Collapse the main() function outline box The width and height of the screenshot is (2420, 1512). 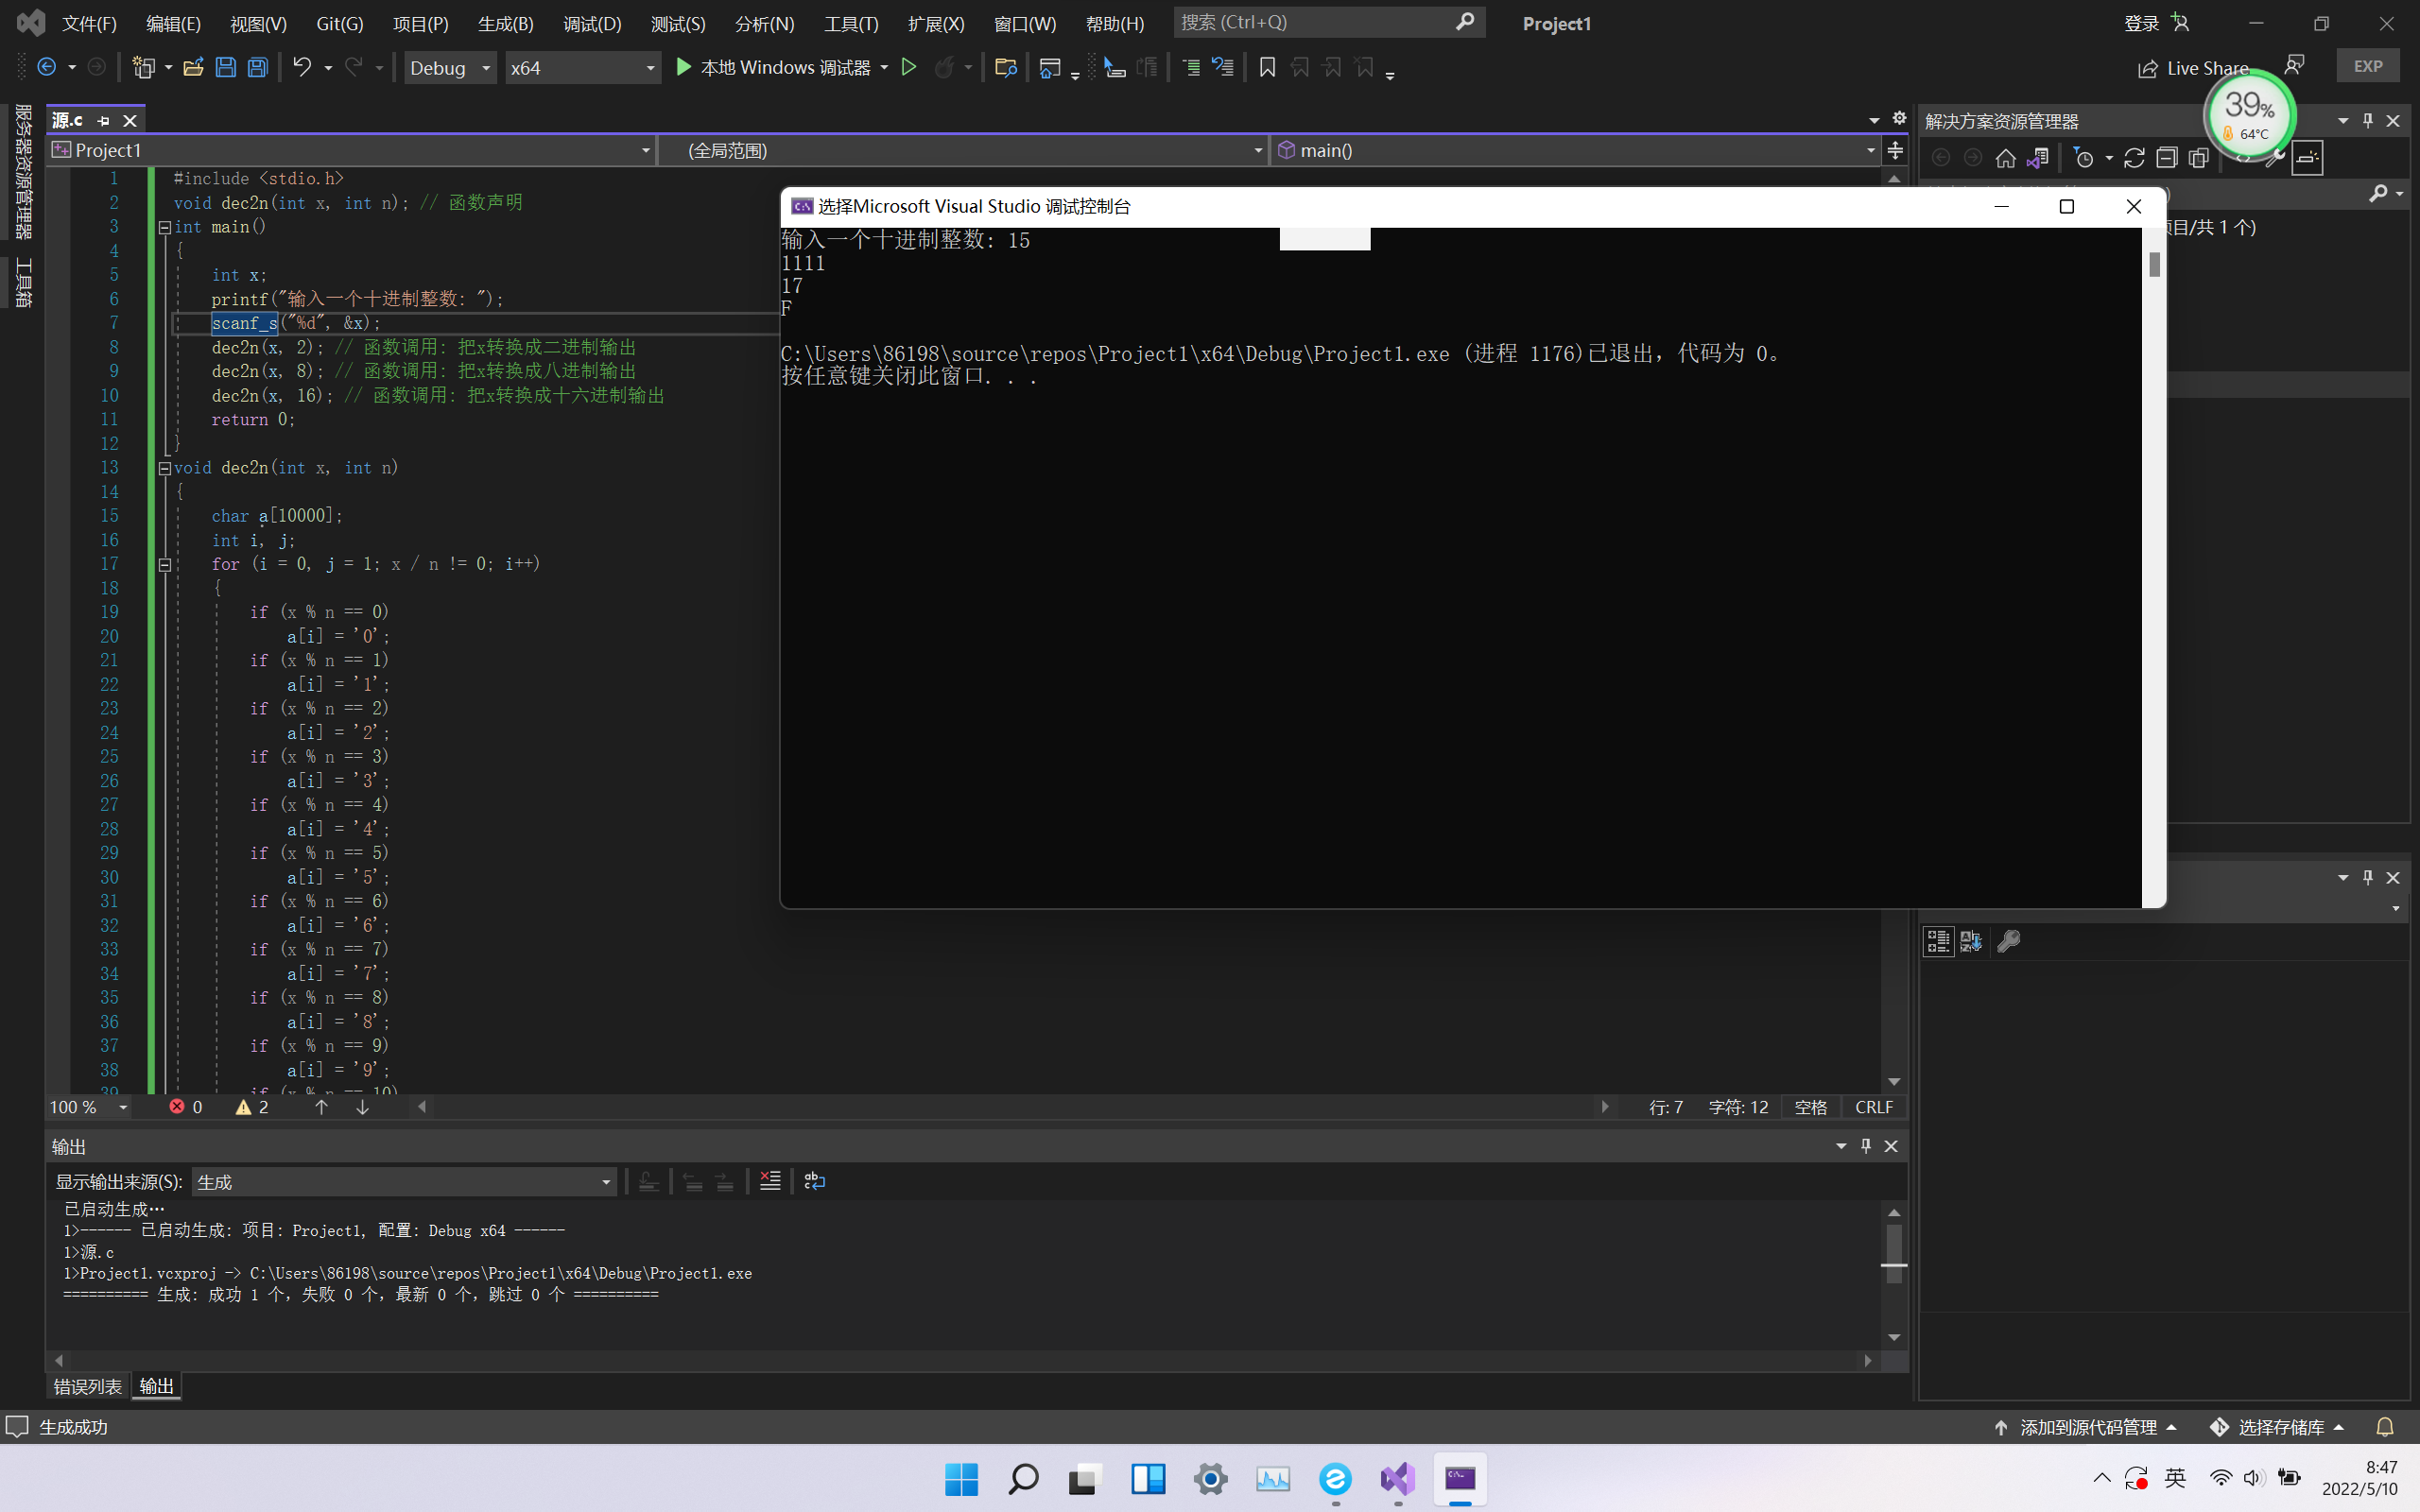(x=165, y=228)
